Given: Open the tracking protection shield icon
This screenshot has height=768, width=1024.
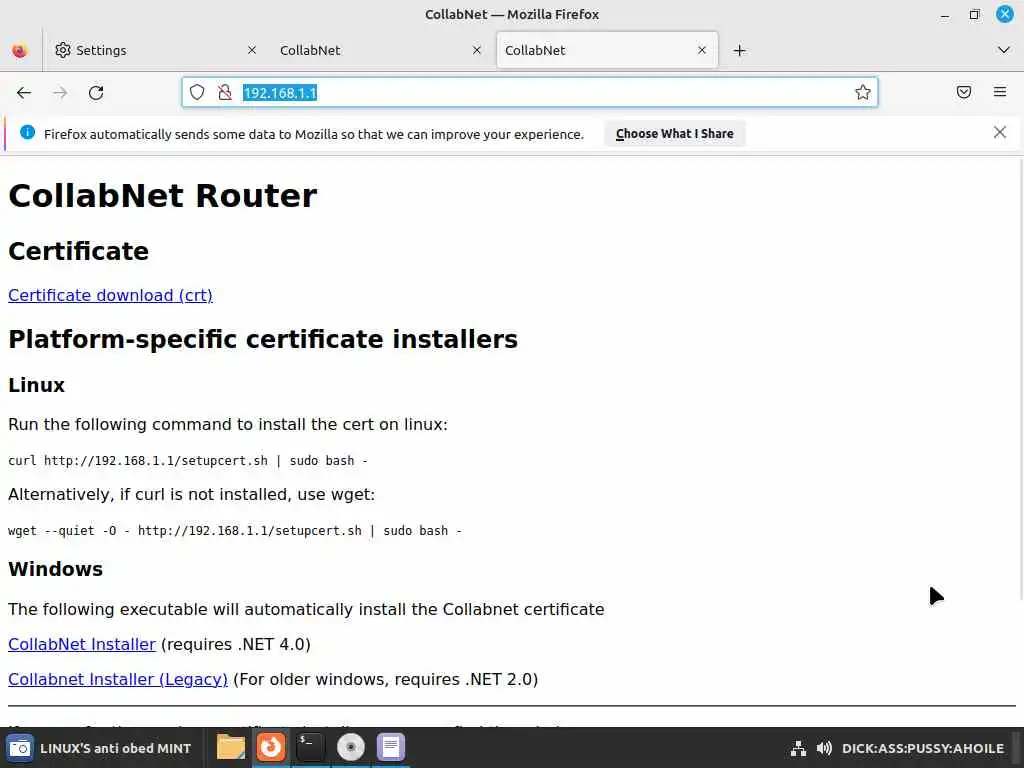Looking at the screenshot, I should coord(197,93).
